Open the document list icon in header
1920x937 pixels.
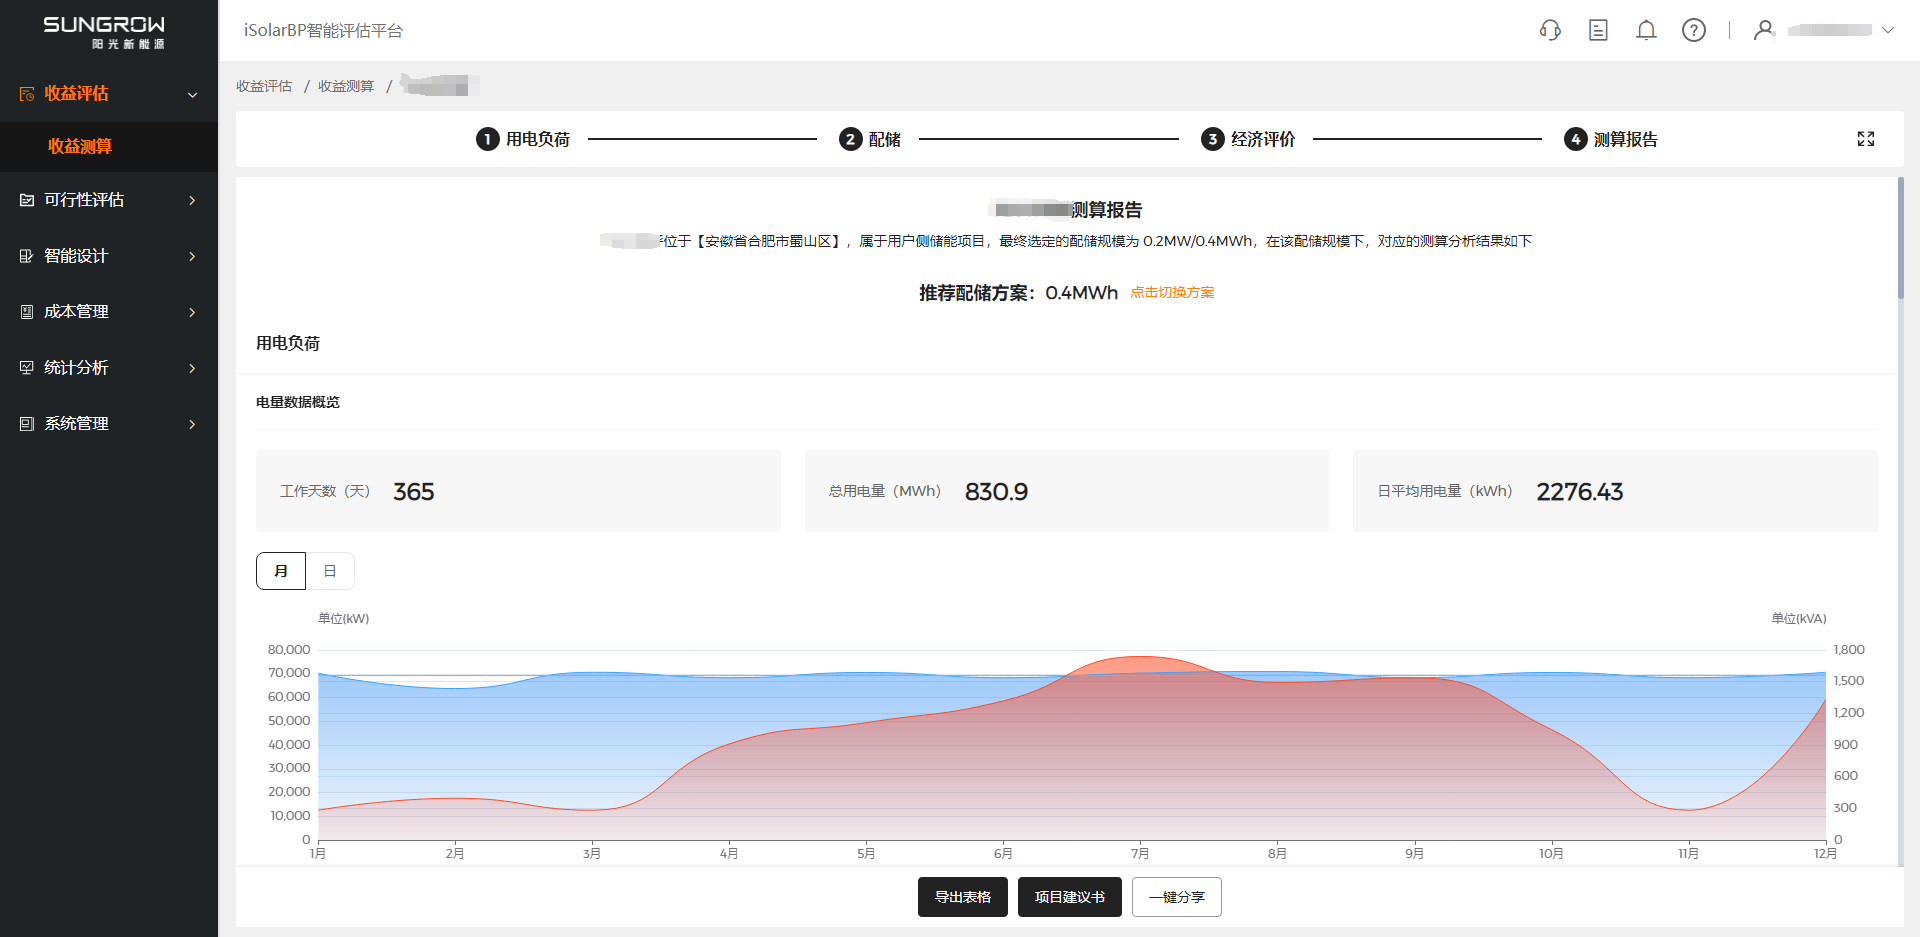pyautogui.click(x=1598, y=30)
